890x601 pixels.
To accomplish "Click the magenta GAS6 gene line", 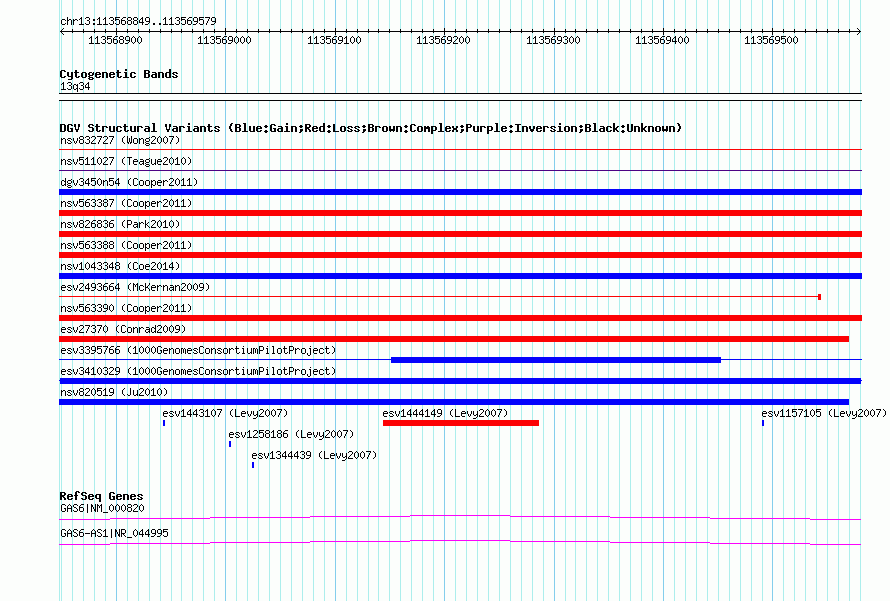I will 460,518.
